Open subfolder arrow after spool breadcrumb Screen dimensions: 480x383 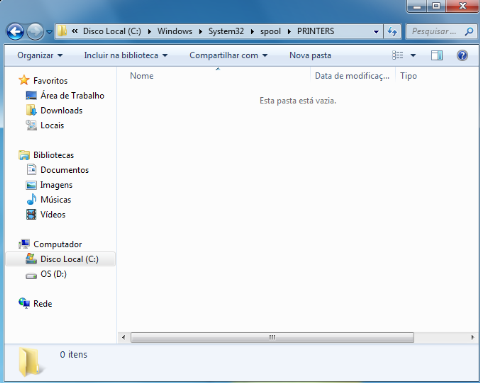289,31
